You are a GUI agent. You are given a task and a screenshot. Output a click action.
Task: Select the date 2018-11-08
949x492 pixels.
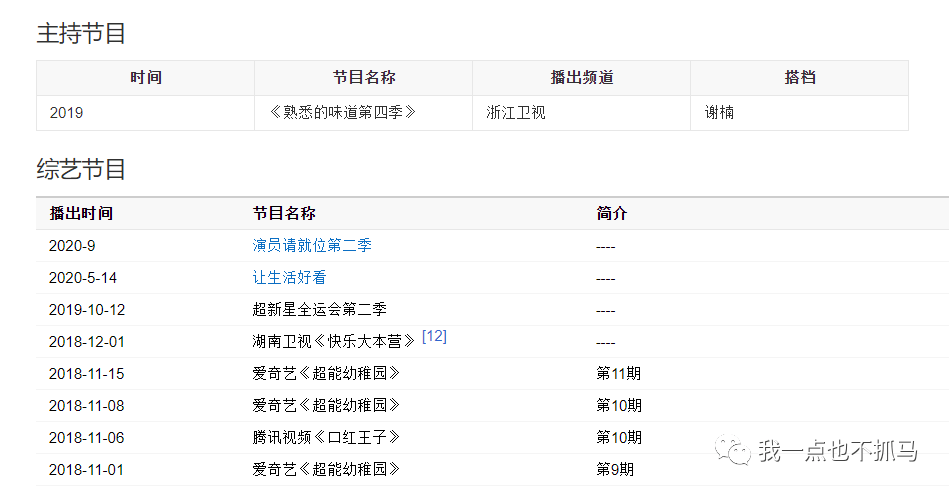[87, 406]
